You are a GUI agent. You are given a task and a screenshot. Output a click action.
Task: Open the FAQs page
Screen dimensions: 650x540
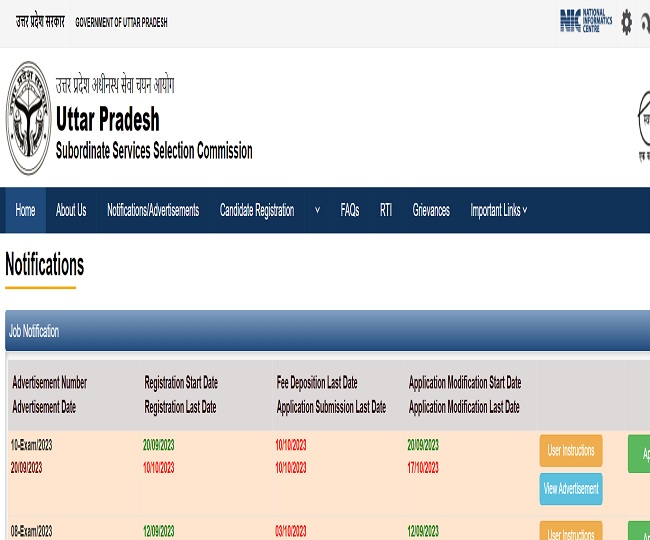[349, 210]
